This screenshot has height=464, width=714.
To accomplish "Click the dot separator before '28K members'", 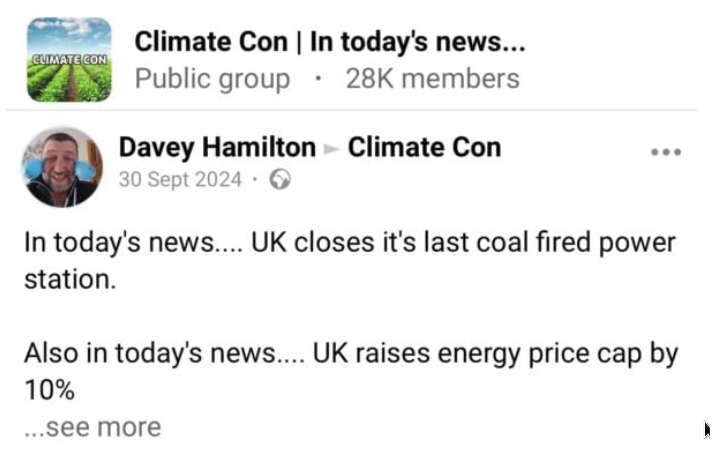I will click(318, 78).
